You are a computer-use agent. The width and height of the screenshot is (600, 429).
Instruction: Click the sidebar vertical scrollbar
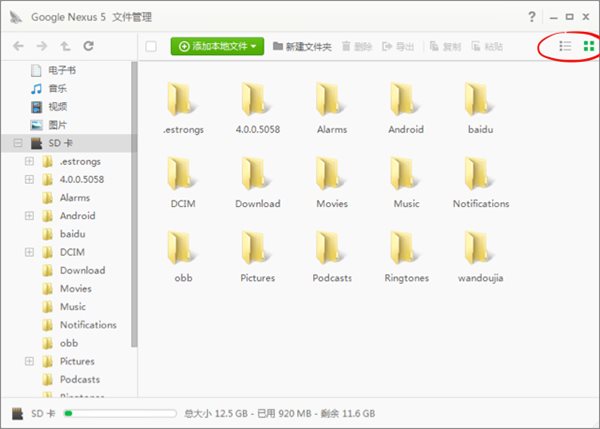(x=134, y=204)
